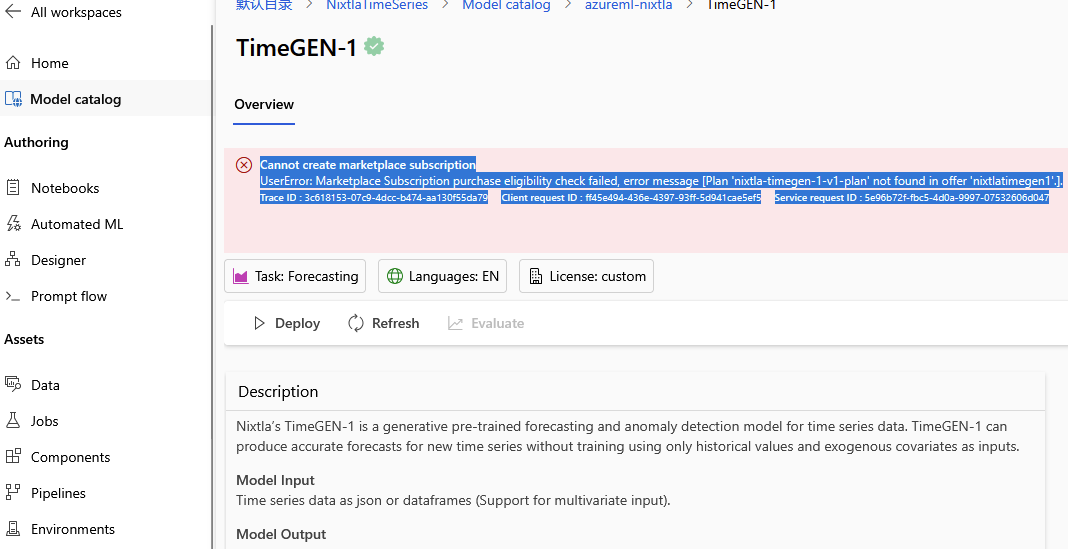Click the Refresh circular arrows icon
Image resolution: width=1068 pixels, height=549 pixels.
(x=356, y=323)
